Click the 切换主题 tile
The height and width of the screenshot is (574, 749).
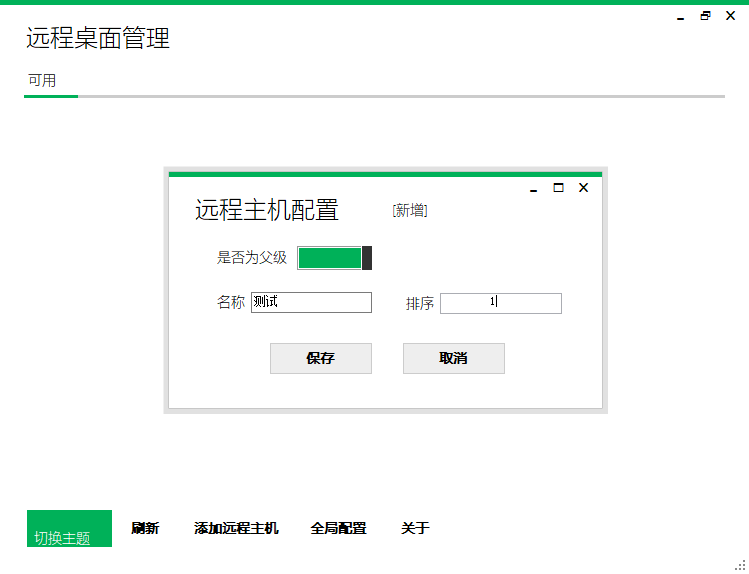69,528
